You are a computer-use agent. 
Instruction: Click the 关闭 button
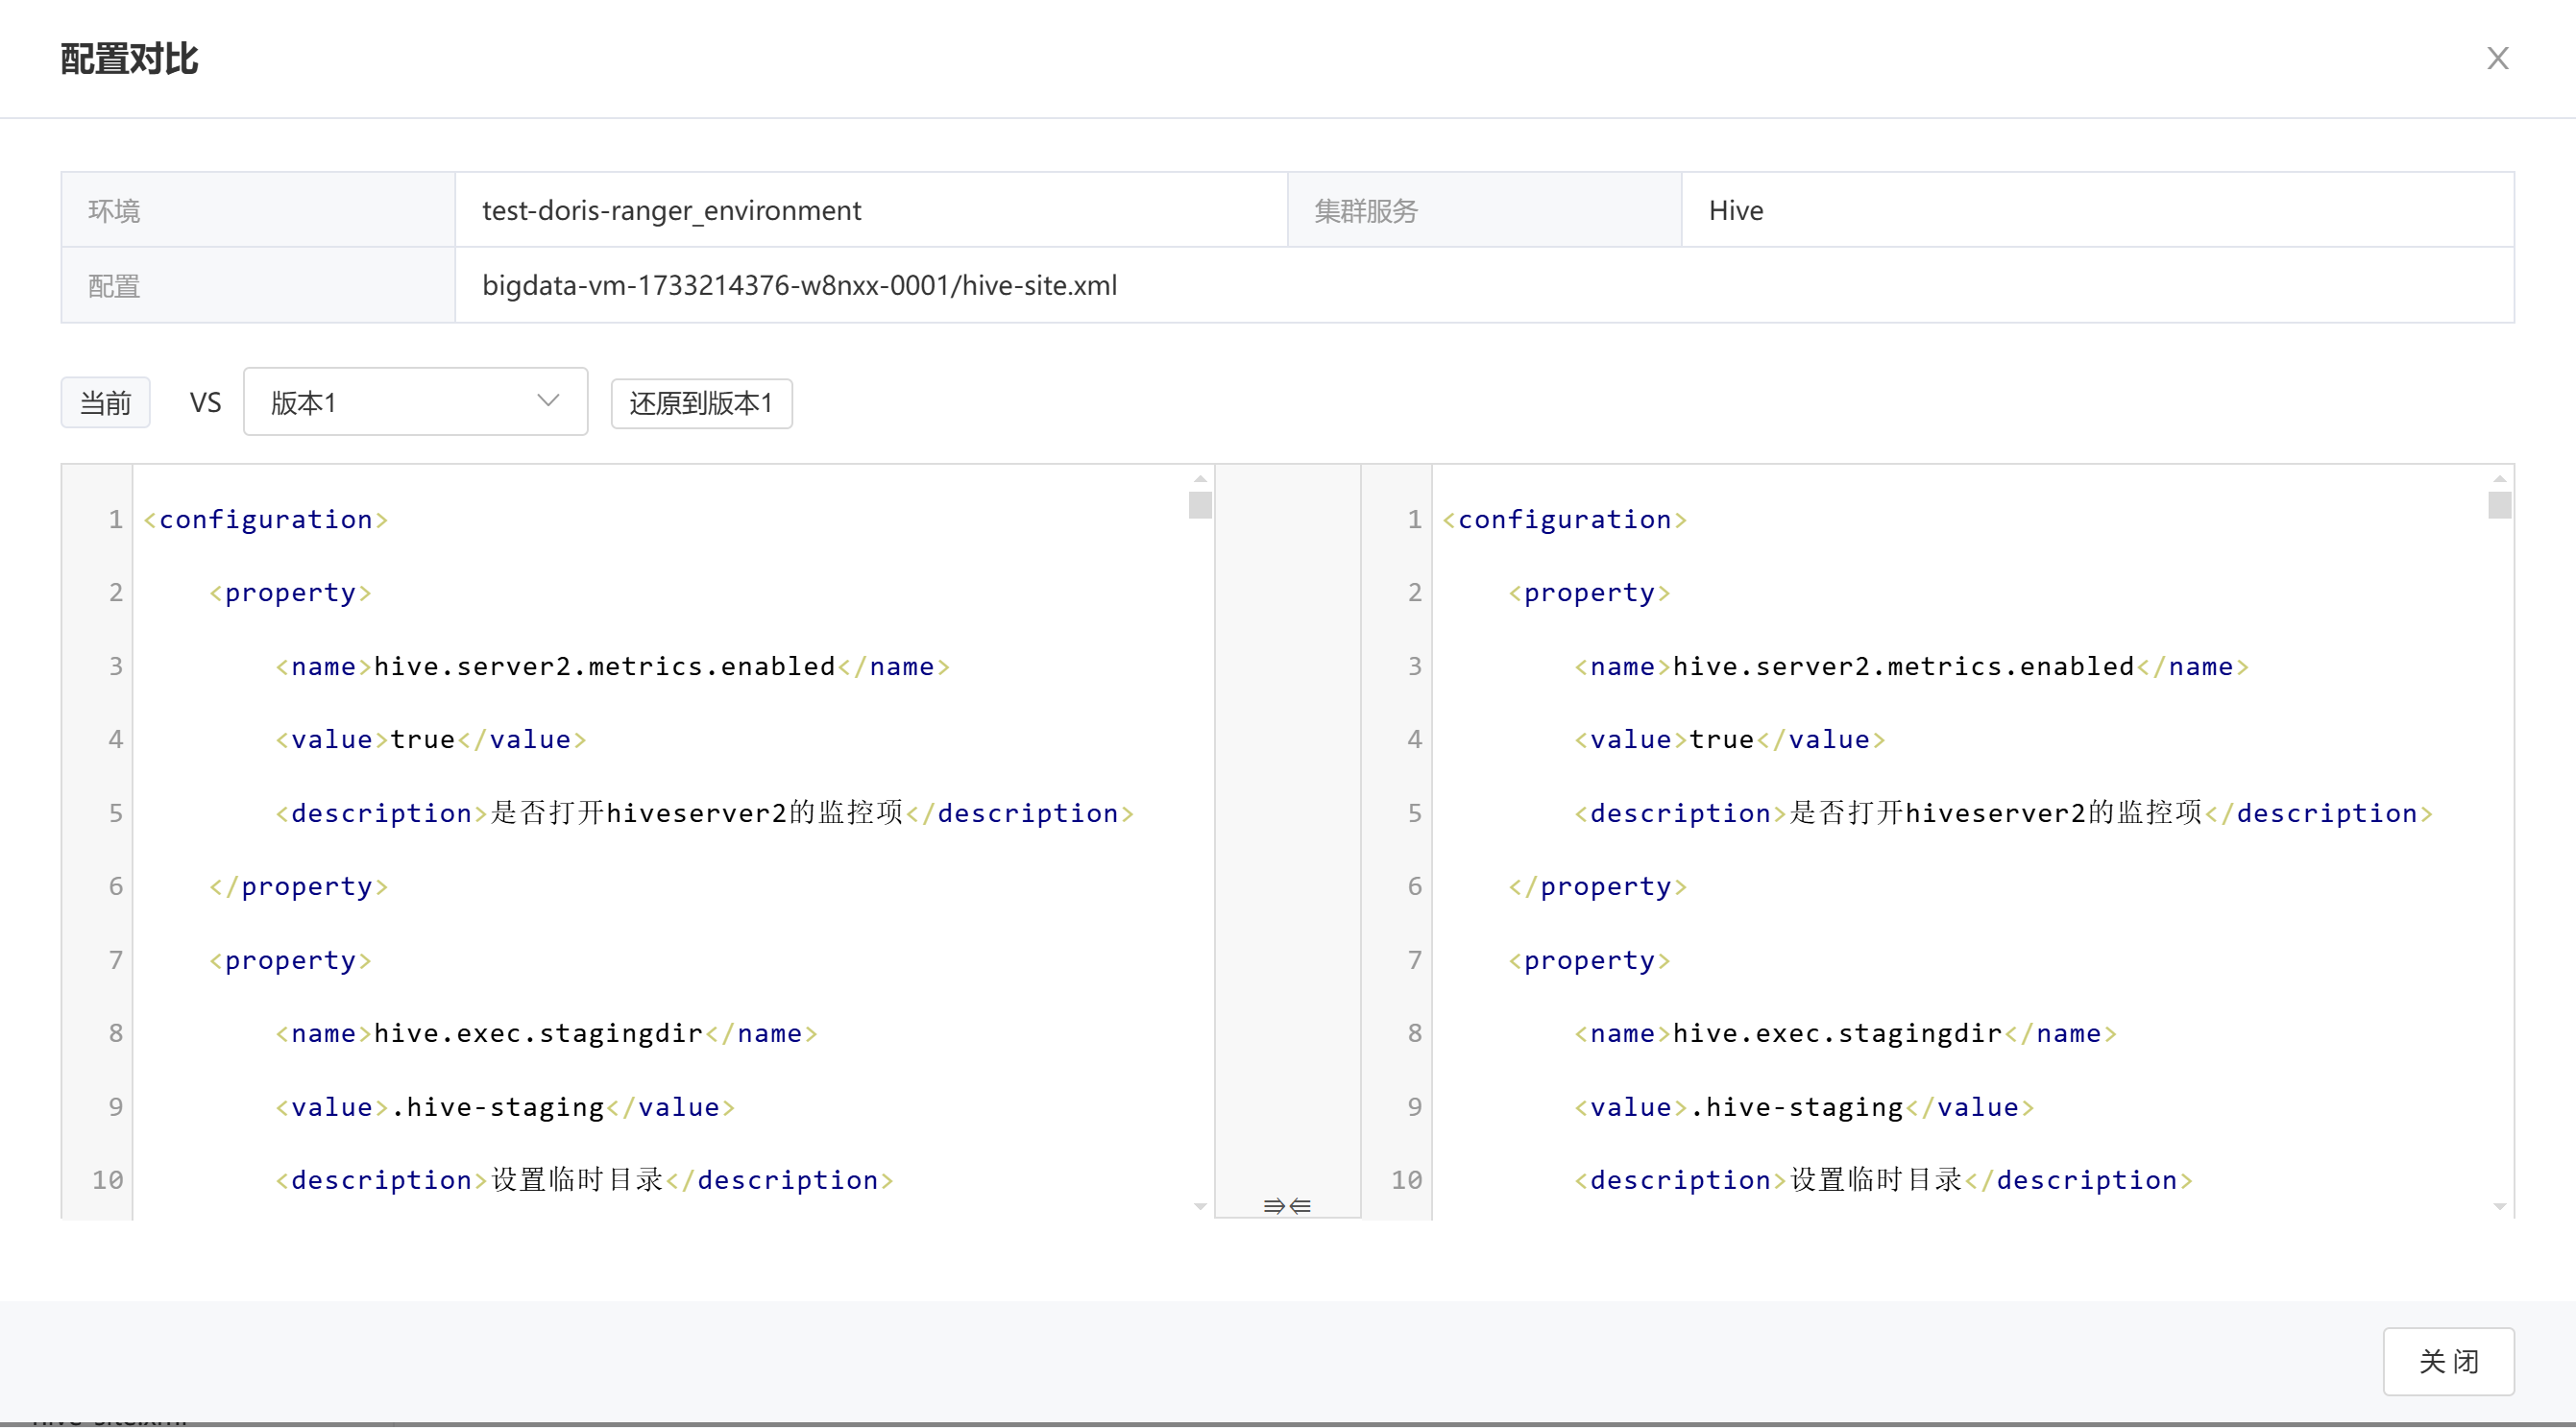coord(2448,1361)
